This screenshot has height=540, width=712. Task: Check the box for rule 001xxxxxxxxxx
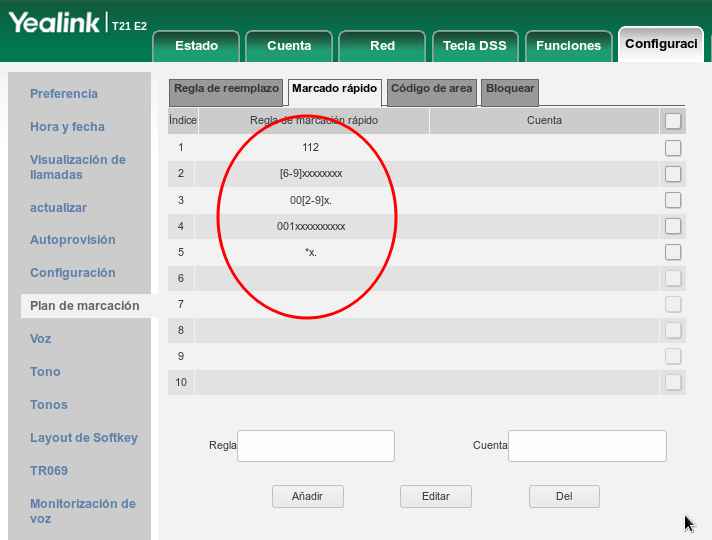coord(673,226)
